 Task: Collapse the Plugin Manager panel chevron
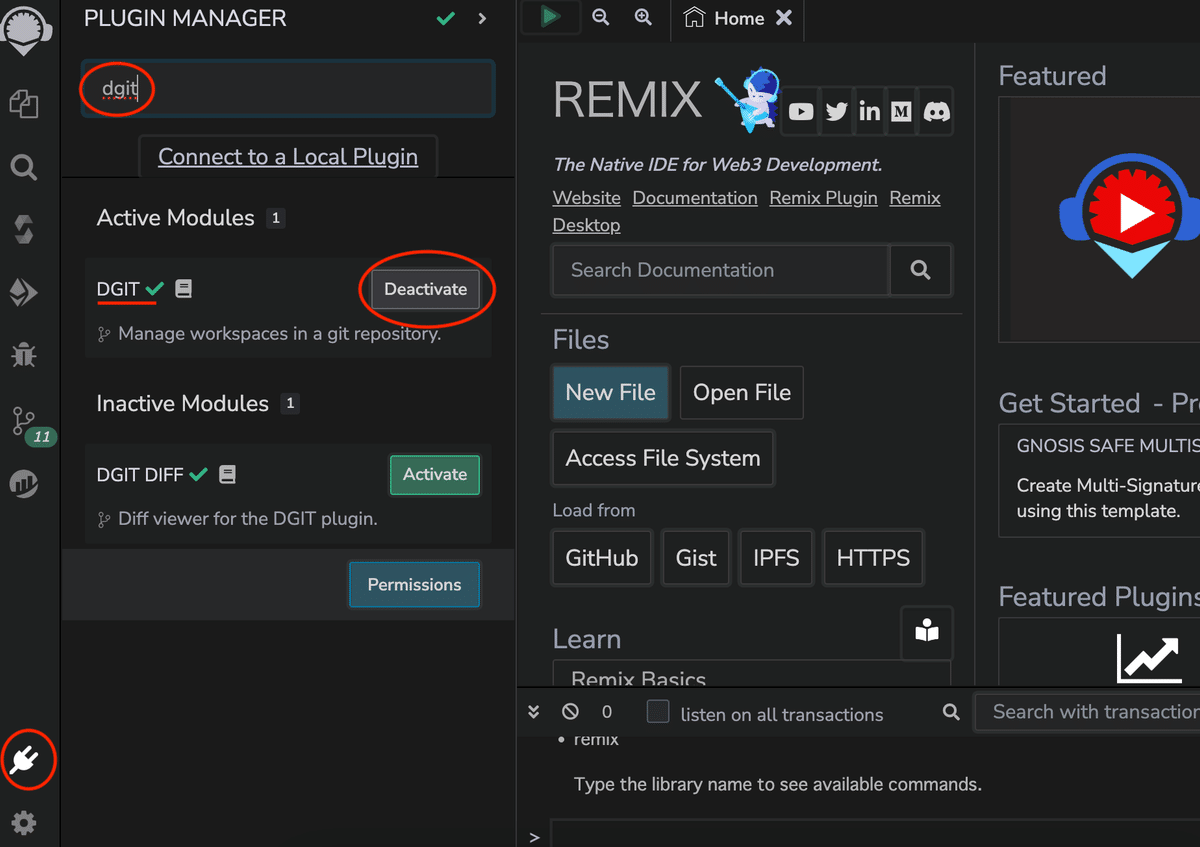tap(483, 18)
